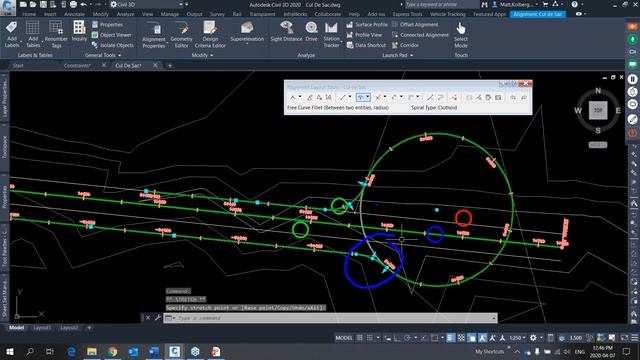Click the command line input field
This screenshot has width=640, height=360.
coord(330,318)
